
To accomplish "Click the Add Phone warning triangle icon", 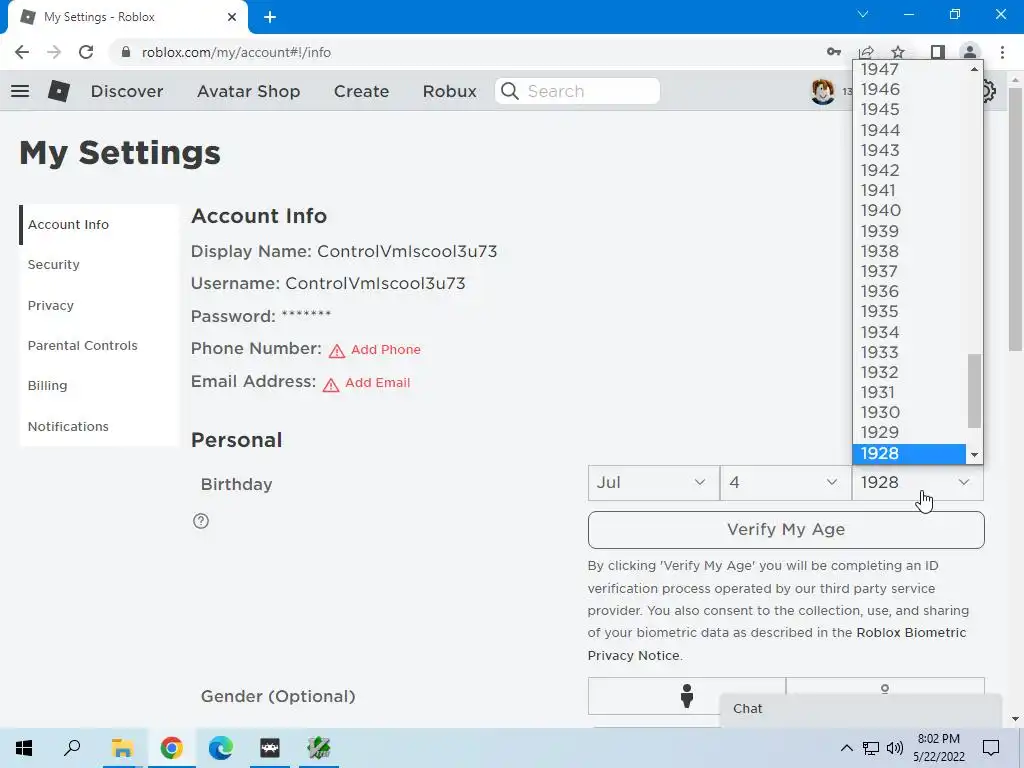I will pyautogui.click(x=337, y=351).
